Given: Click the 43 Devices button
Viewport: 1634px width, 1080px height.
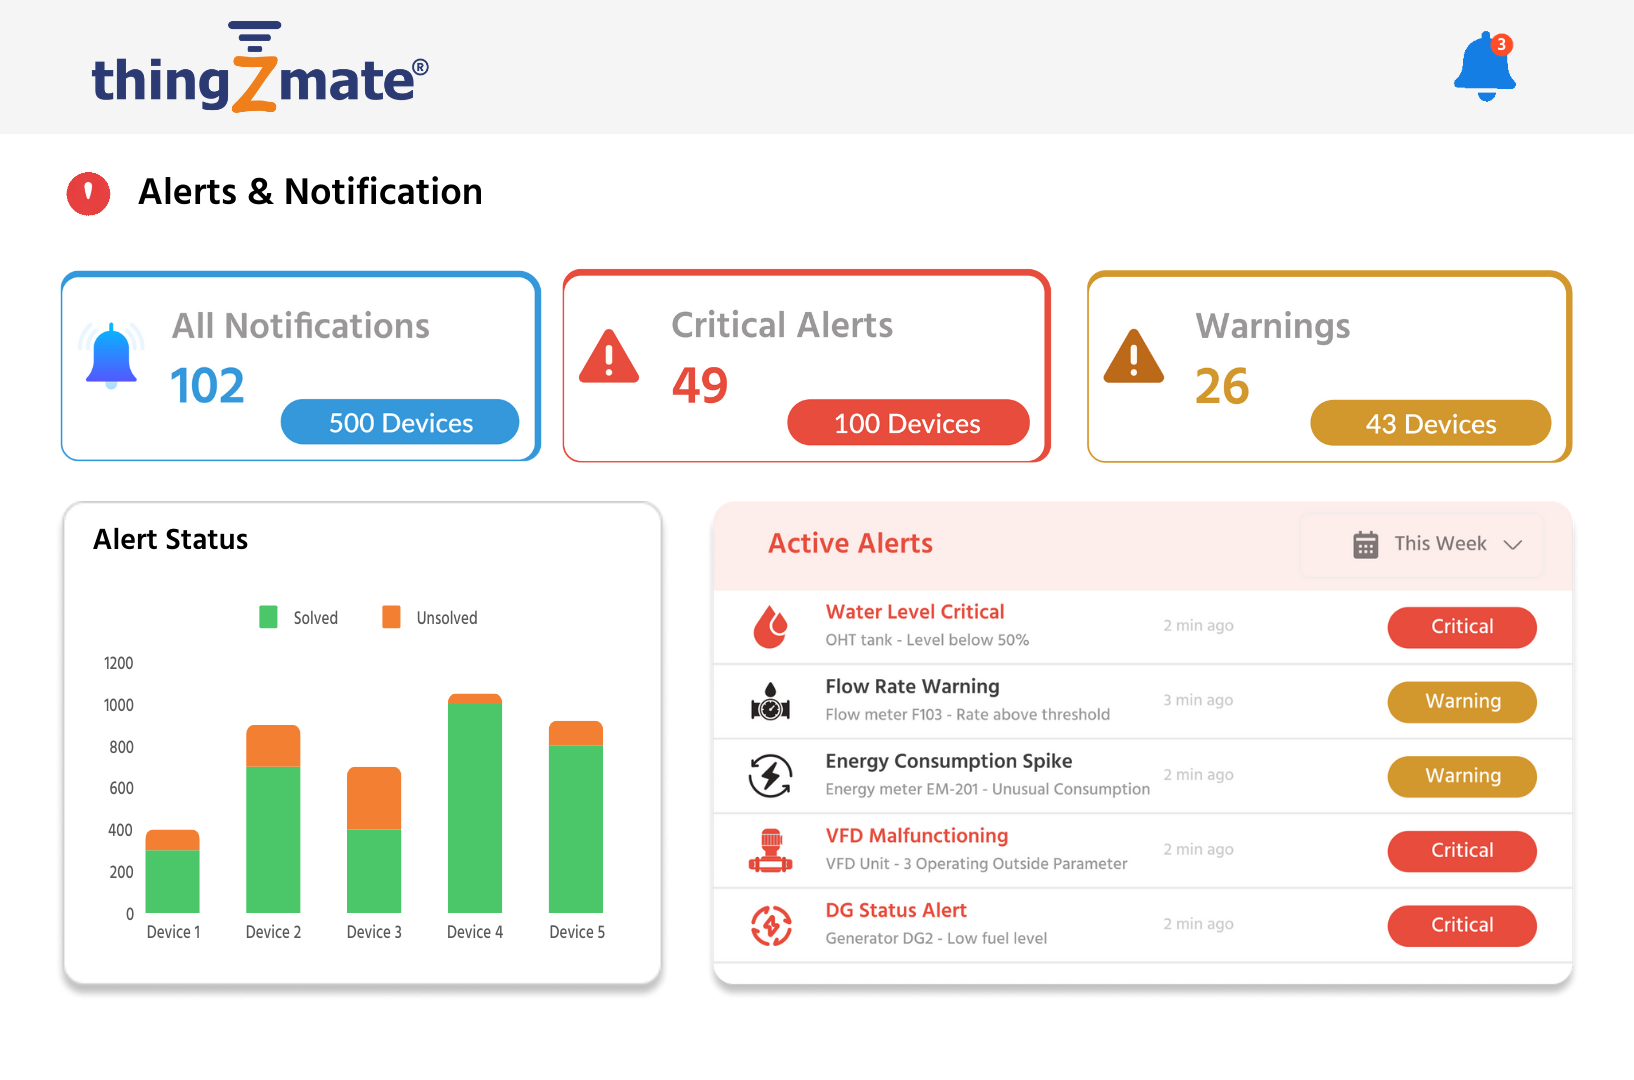Looking at the screenshot, I should [1430, 424].
